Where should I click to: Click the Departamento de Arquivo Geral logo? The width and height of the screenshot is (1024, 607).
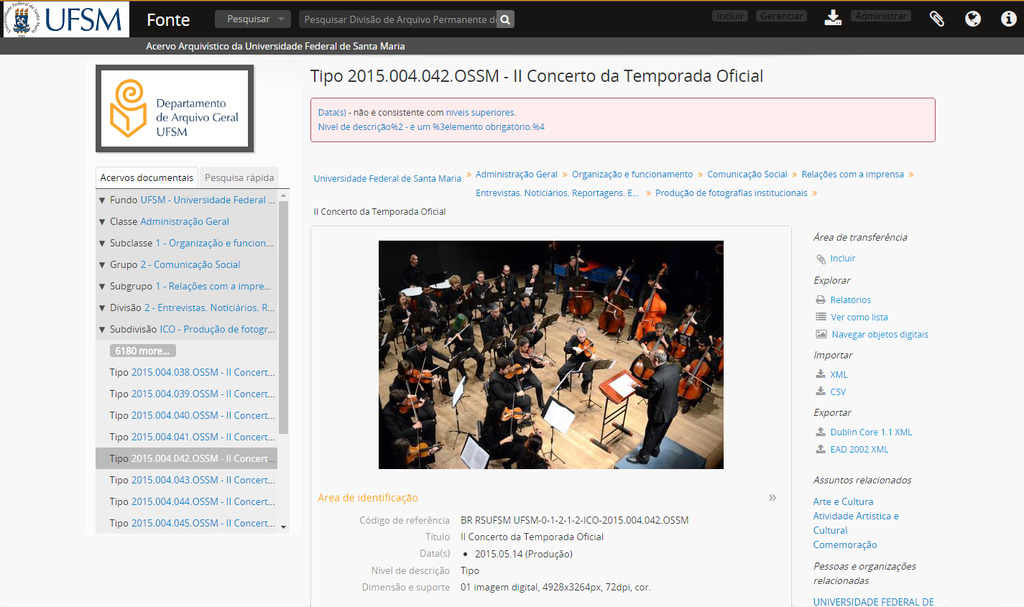coord(174,109)
